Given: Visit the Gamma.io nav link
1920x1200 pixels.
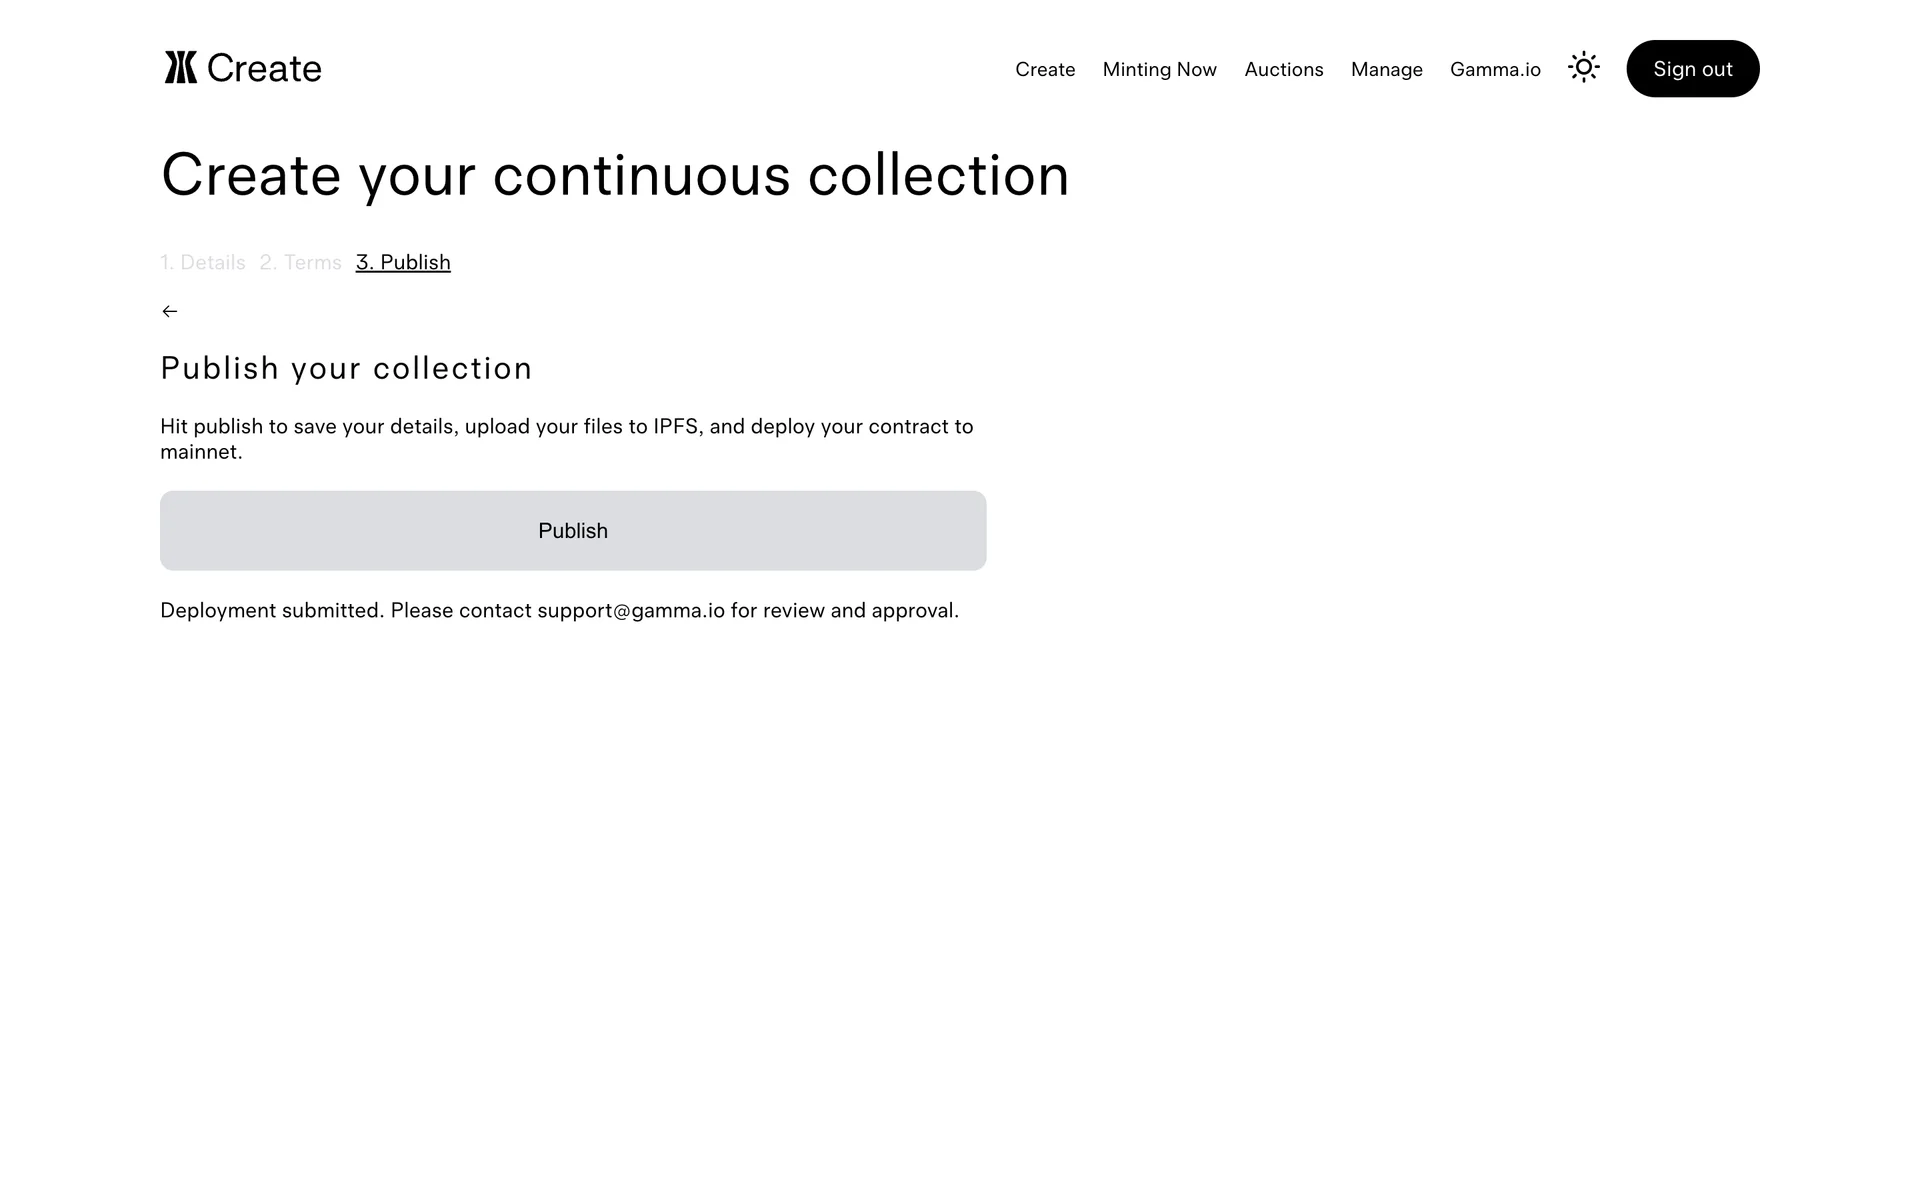Looking at the screenshot, I should pos(1495,69).
